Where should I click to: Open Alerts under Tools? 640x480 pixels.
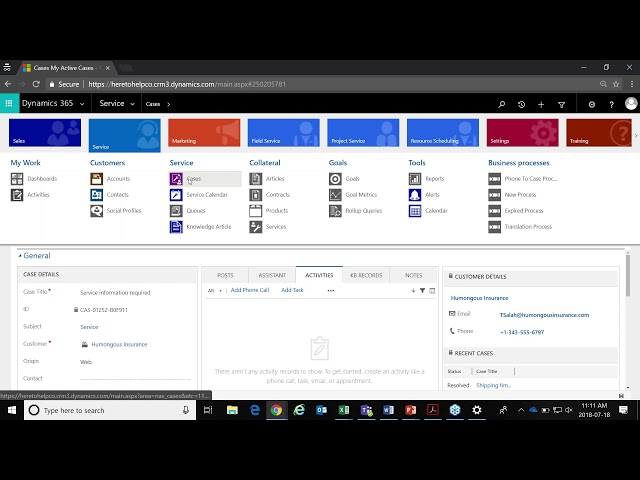(x=424, y=195)
